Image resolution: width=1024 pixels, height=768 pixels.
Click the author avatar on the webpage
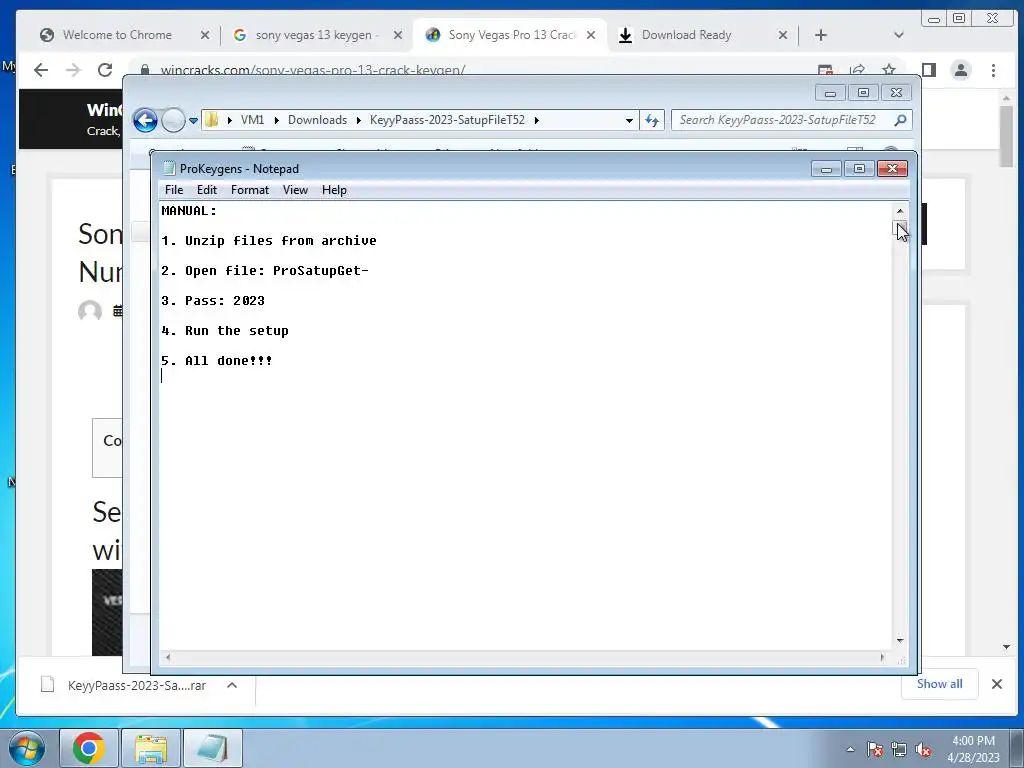[x=90, y=311]
